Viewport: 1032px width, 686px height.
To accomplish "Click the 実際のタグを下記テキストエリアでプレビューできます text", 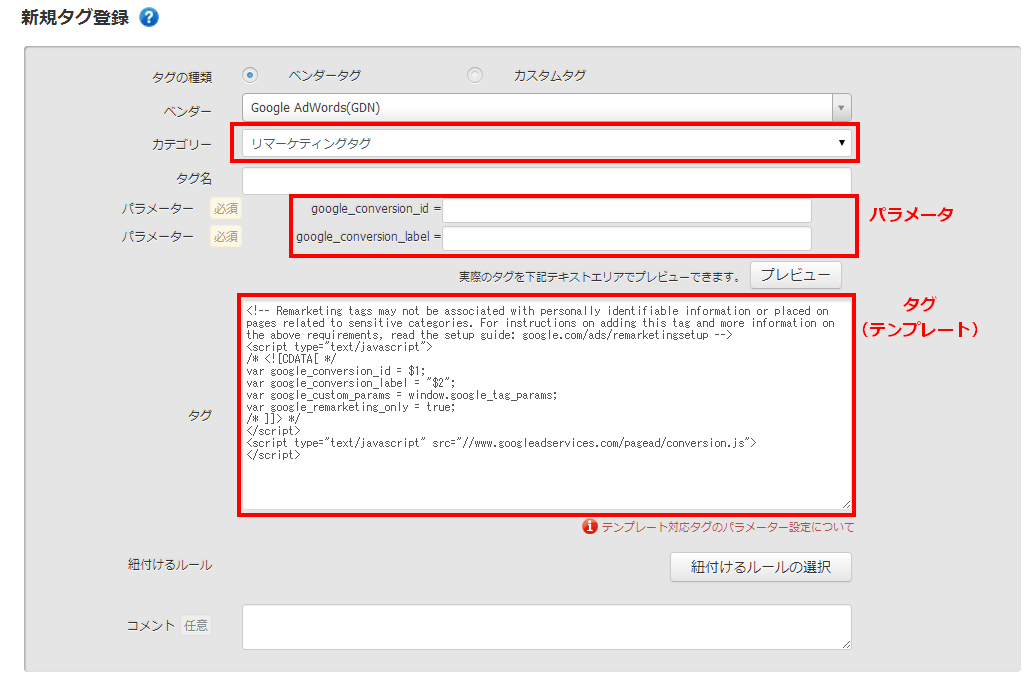I will (600, 277).
